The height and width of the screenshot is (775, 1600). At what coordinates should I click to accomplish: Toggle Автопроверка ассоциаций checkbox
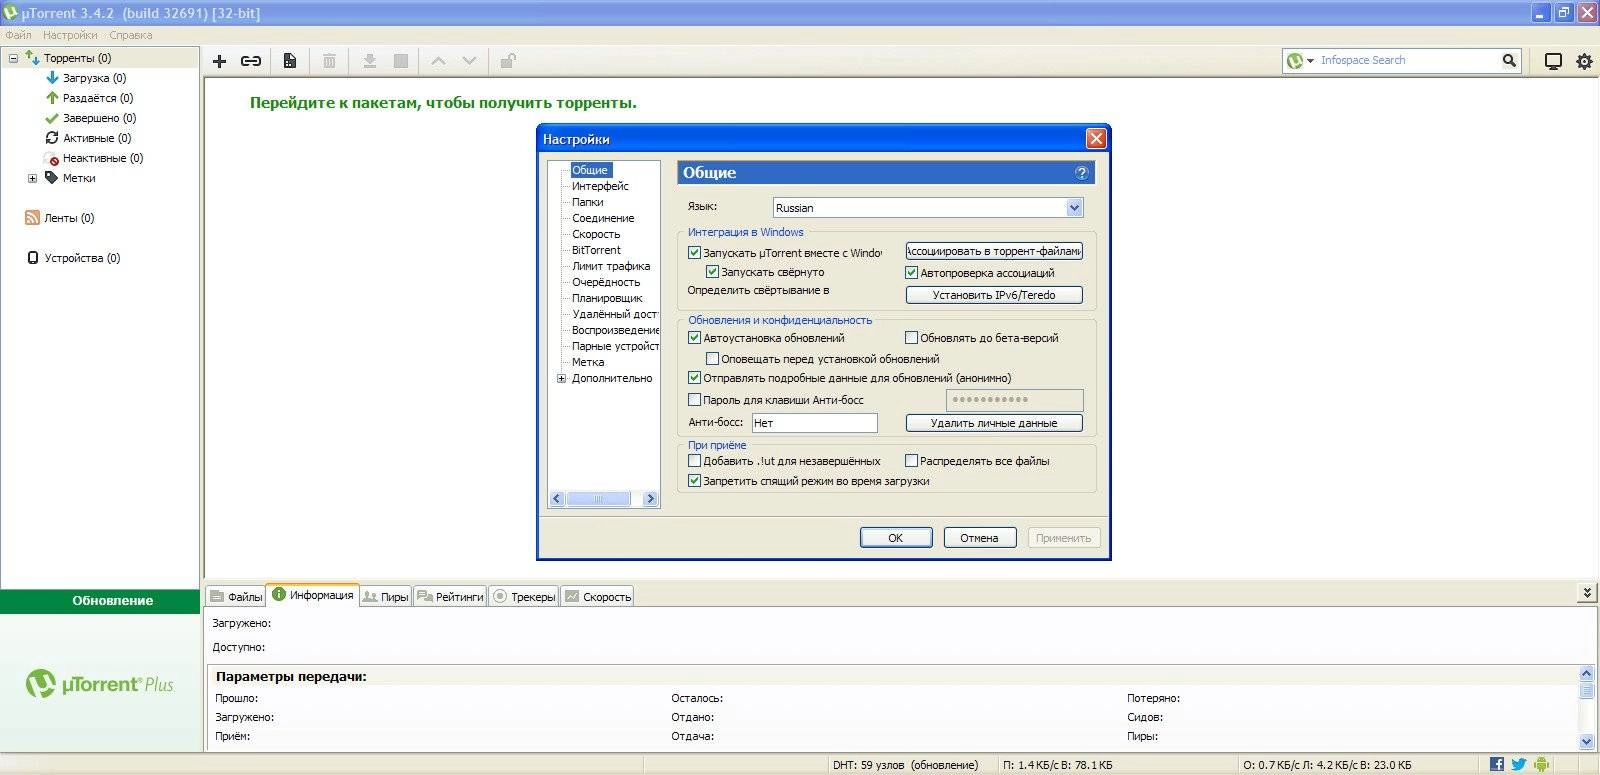(x=911, y=272)
